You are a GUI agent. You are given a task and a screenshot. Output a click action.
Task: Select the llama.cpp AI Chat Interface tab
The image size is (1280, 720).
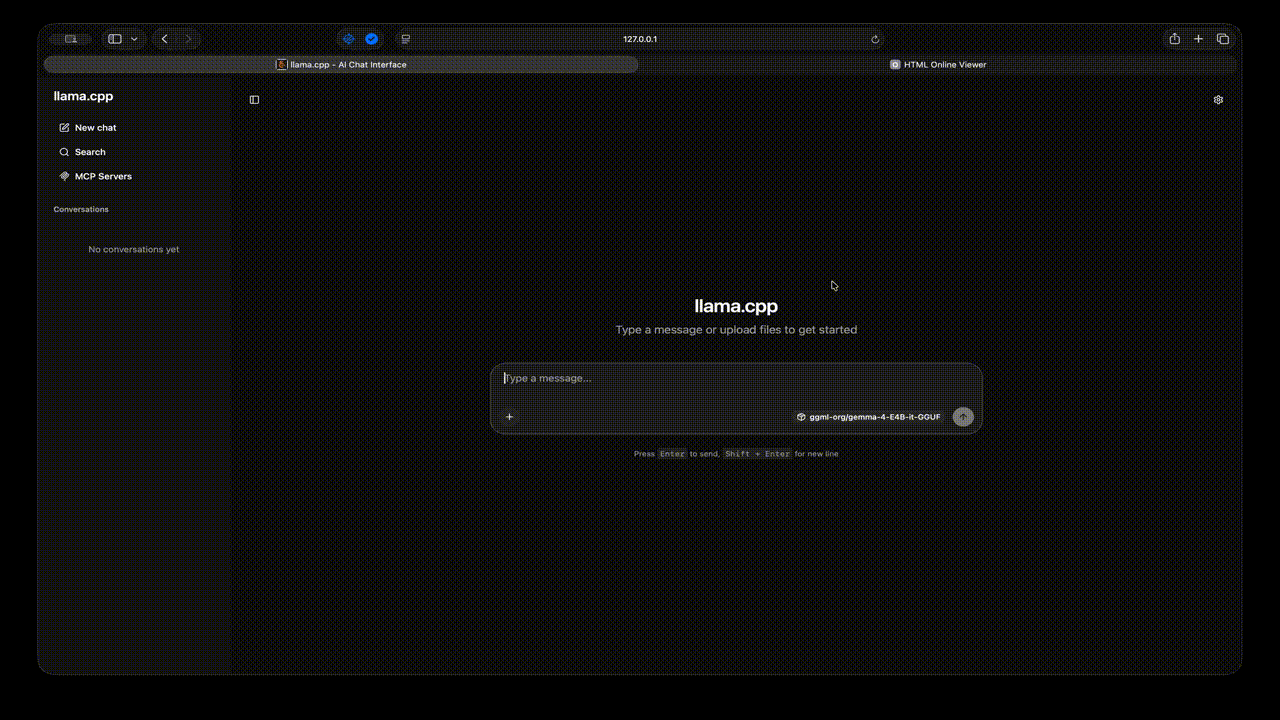point(341,65)
